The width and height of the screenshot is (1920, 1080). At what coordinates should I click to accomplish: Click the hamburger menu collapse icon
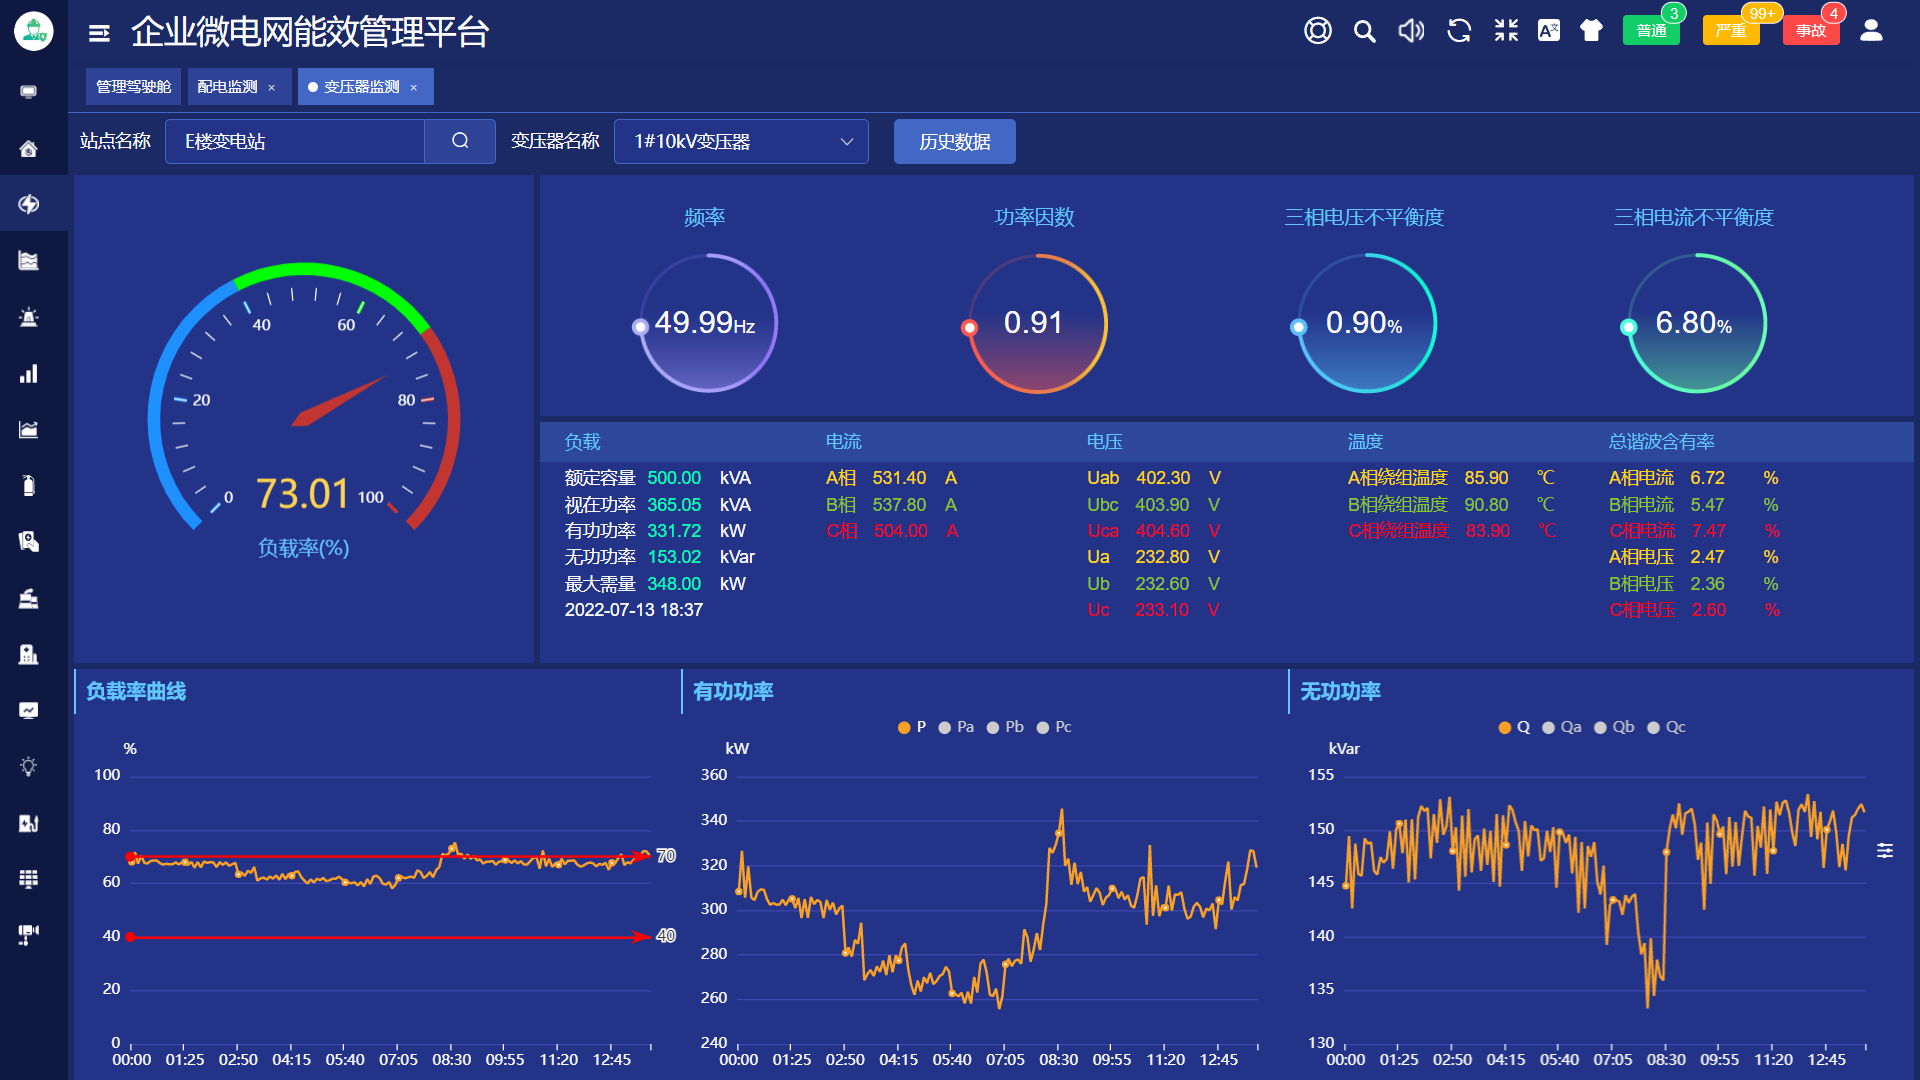99,33
